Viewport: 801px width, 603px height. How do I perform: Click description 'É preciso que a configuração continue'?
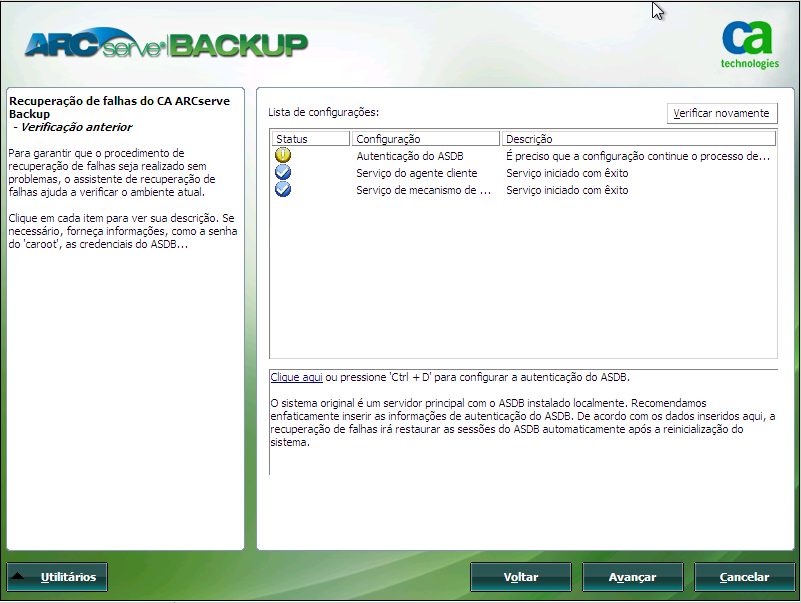tap(638, 156)
